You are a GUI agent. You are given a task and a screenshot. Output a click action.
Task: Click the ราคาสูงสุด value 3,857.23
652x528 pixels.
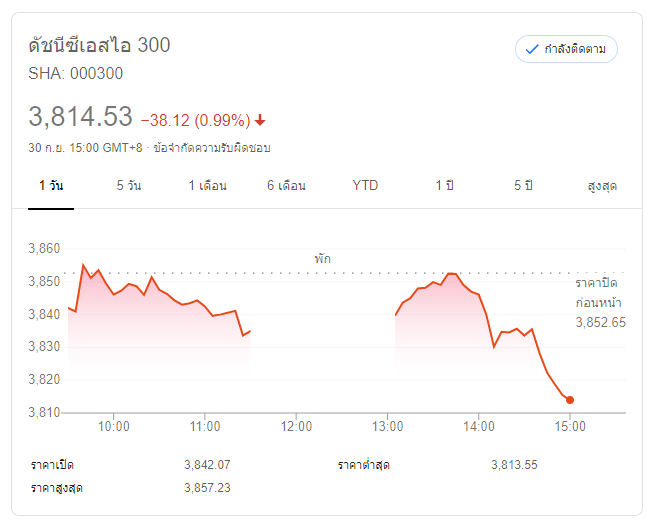click(x=208, y=487)
